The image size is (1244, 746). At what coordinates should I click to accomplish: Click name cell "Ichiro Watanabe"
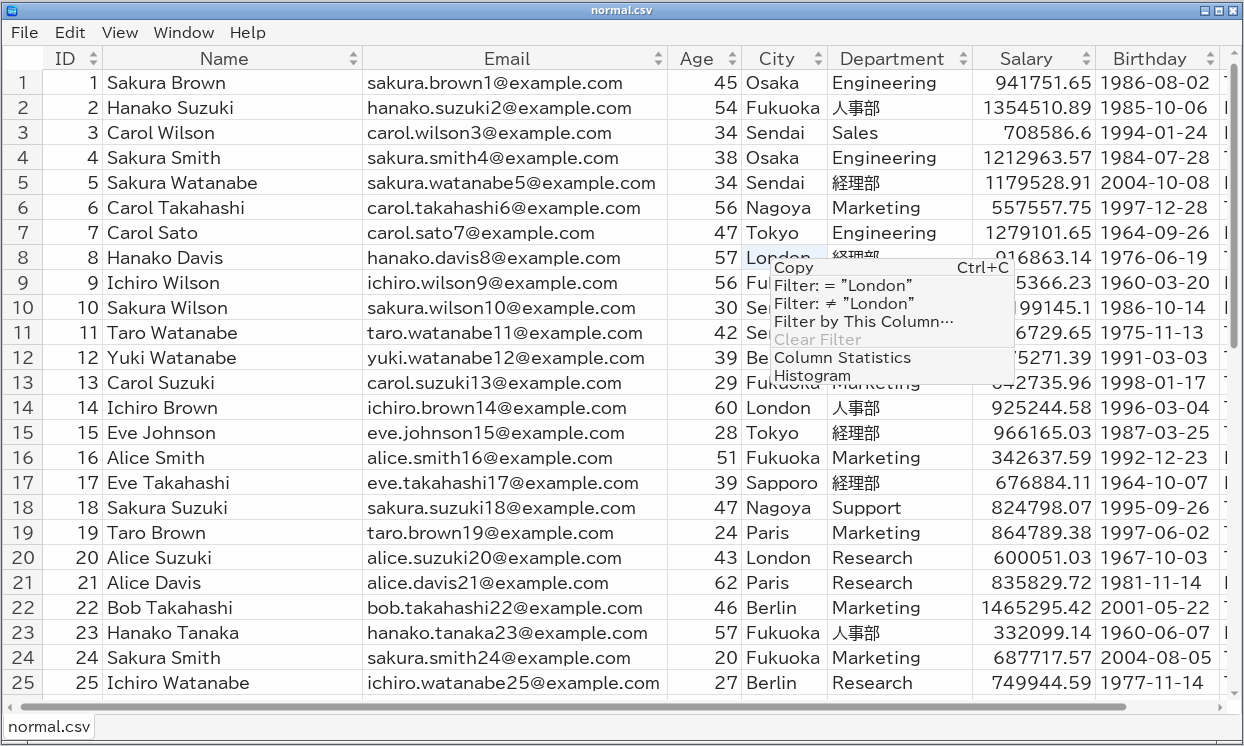(233, 683)
